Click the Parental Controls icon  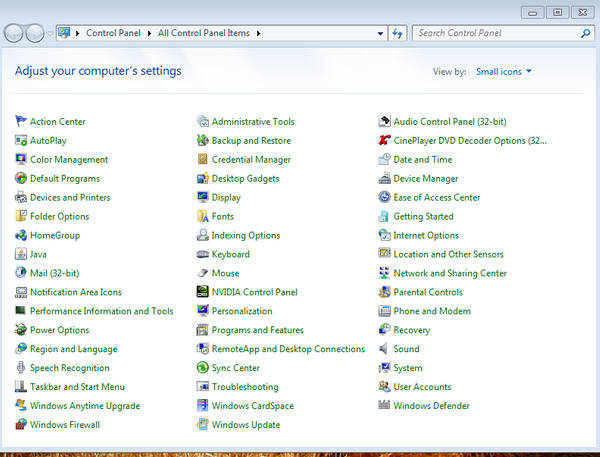pos(385,292)
